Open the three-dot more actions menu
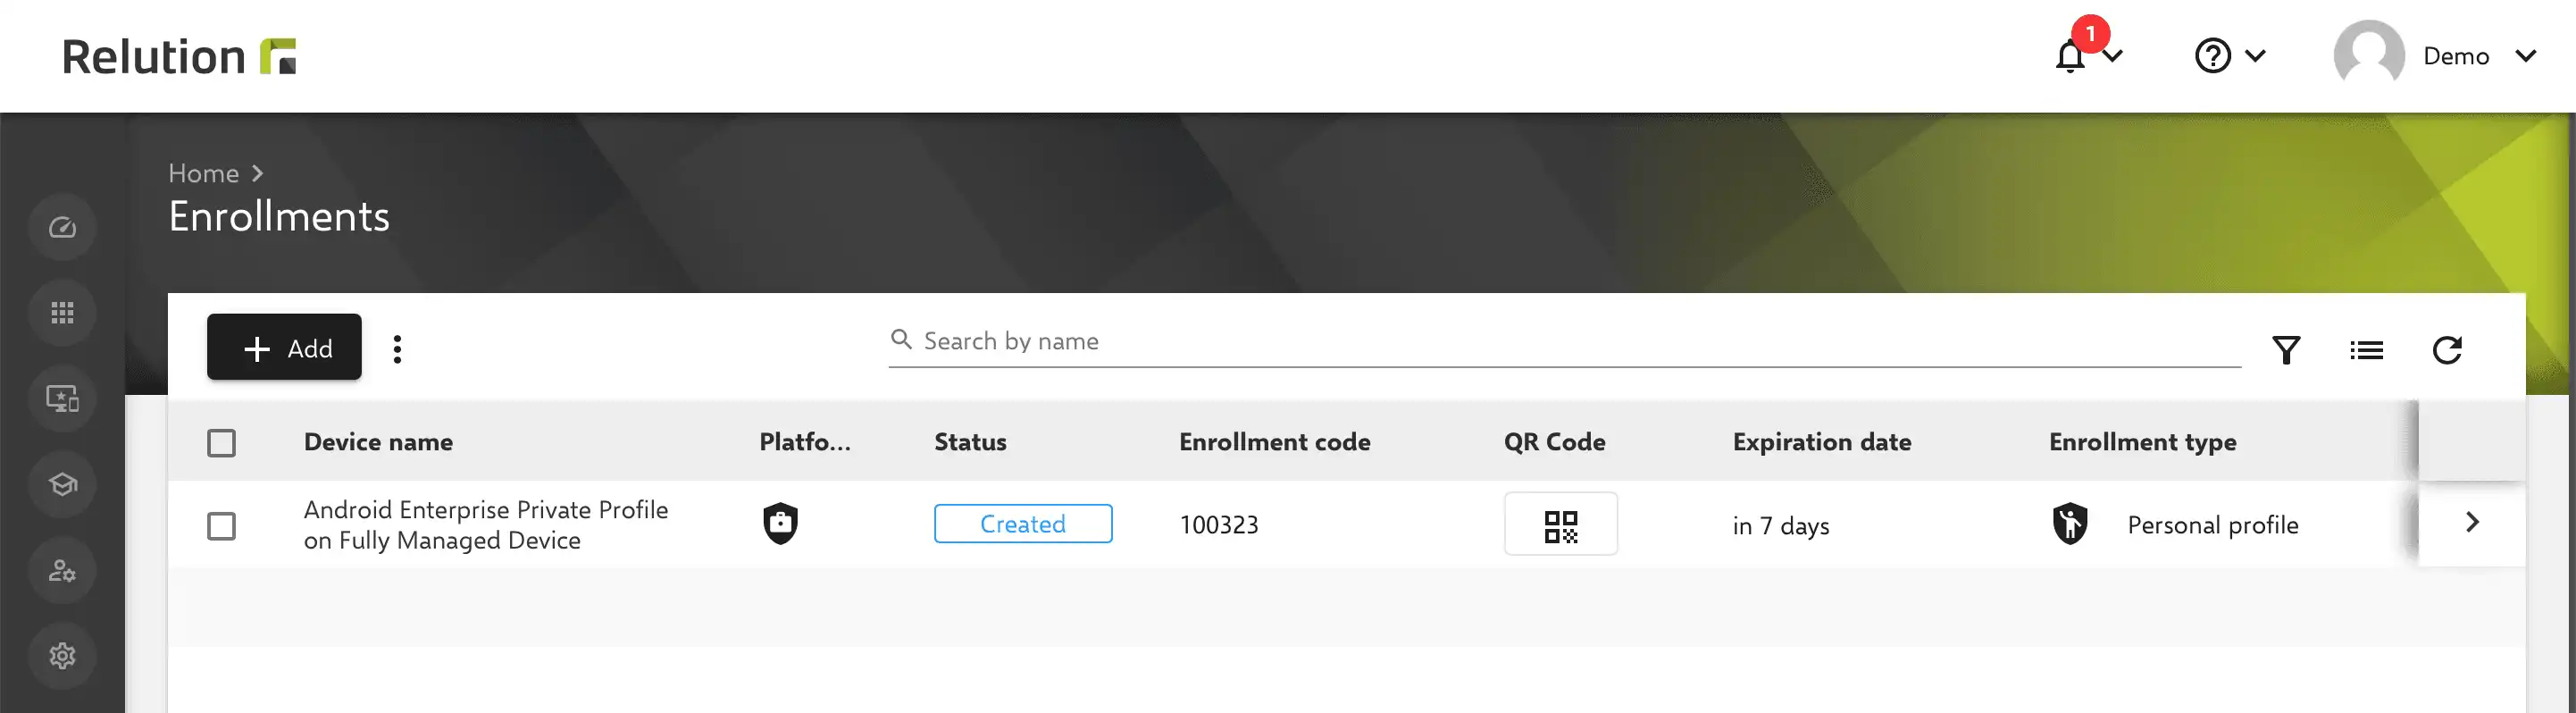This screenshot has width=2576, height=713. (x=397, y=349)
